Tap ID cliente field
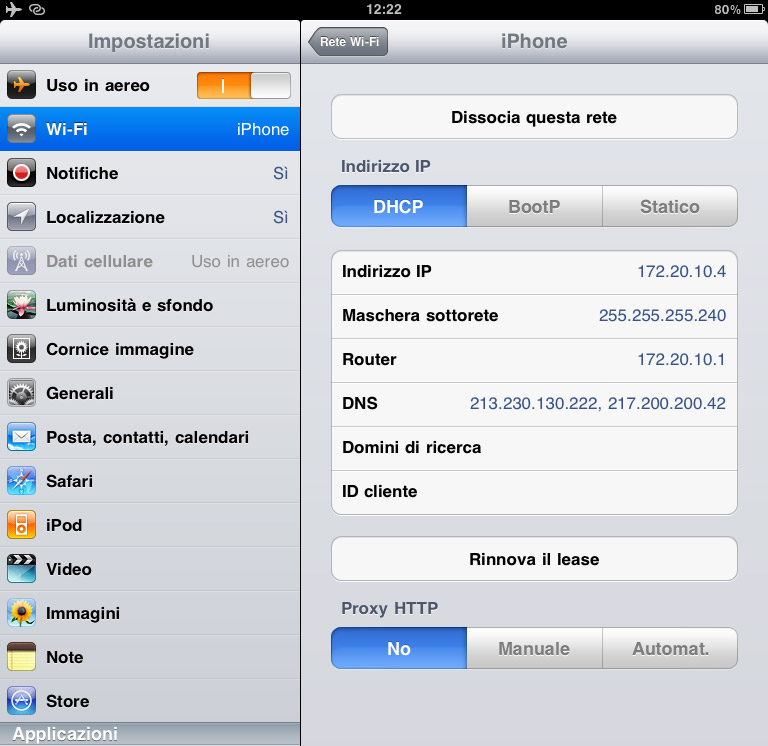The width and height of the screenshot is (768, 746). point(534,492)
